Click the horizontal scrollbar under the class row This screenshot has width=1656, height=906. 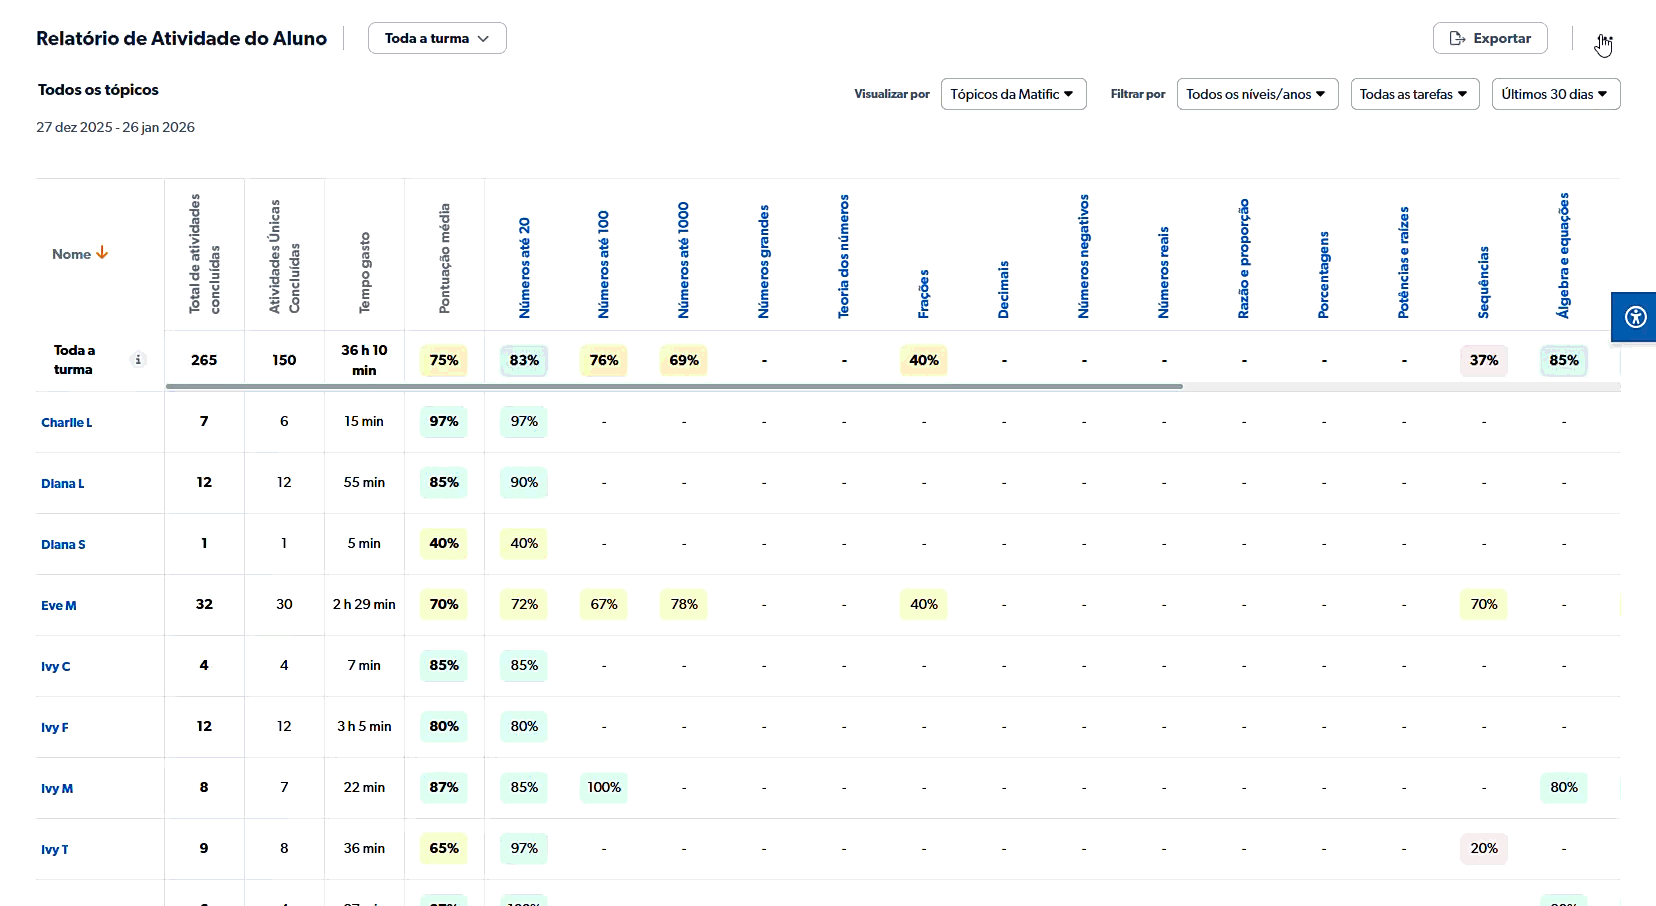(674, 386)
